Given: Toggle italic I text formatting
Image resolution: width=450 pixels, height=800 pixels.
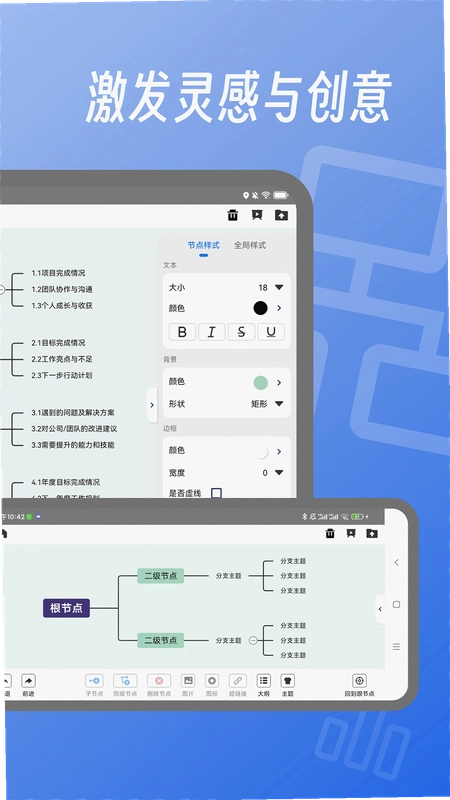Looking at the screenshot, I should (x=212, y=332).
